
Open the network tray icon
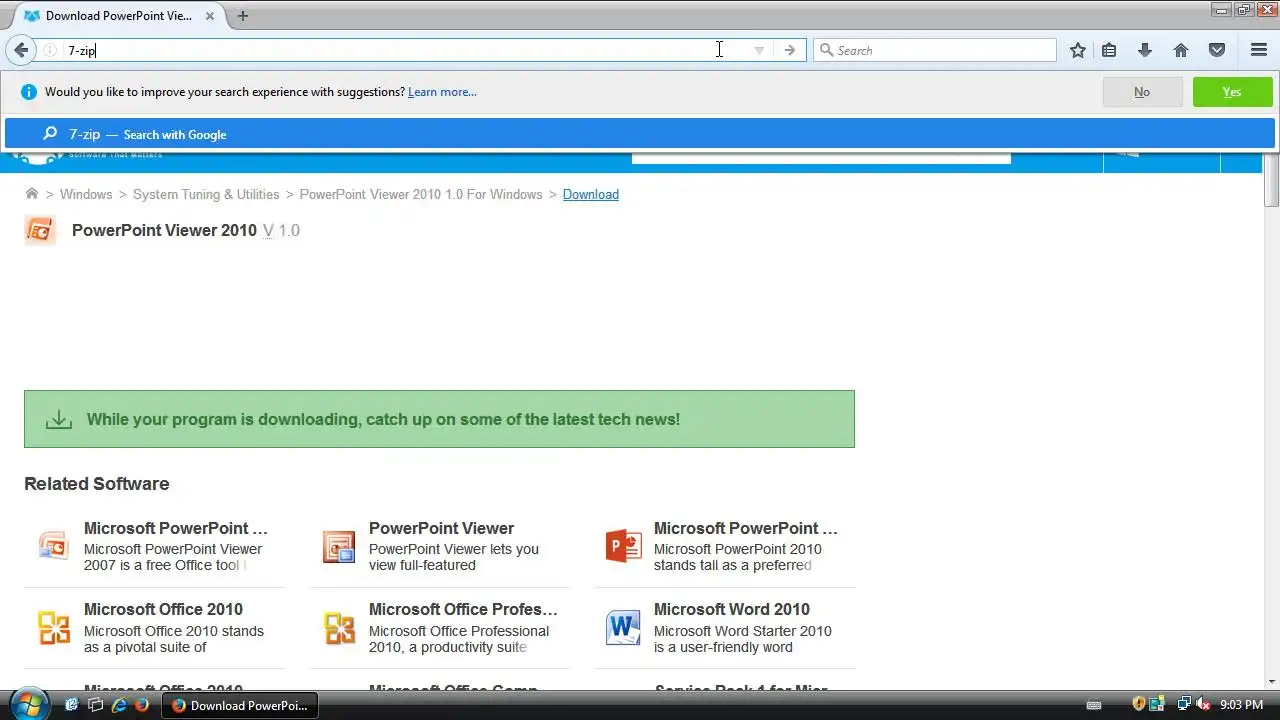coord(1184,705)
